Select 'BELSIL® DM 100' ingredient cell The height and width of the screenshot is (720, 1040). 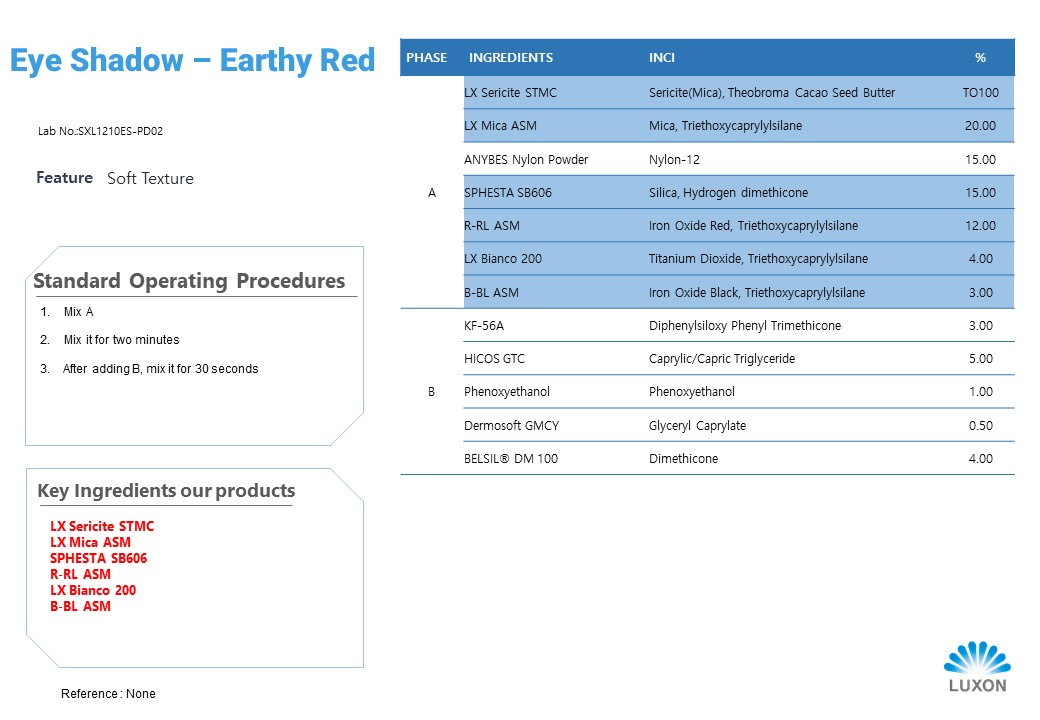point(511,459)
